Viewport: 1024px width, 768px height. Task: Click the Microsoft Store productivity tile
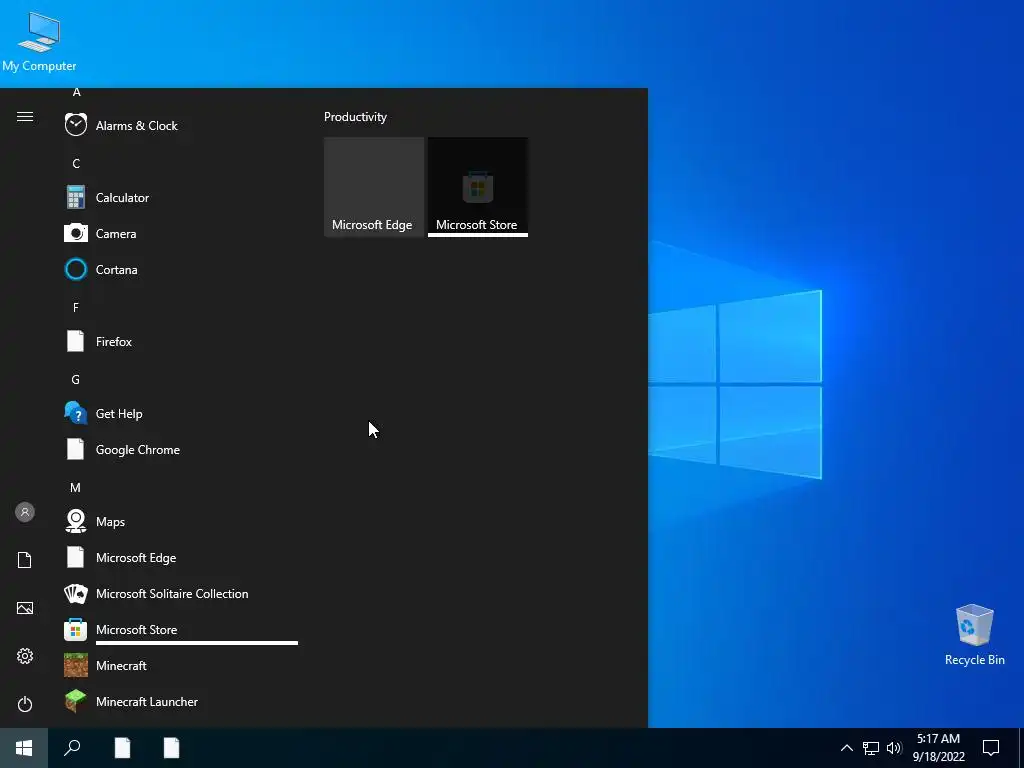tap(478, 187)
